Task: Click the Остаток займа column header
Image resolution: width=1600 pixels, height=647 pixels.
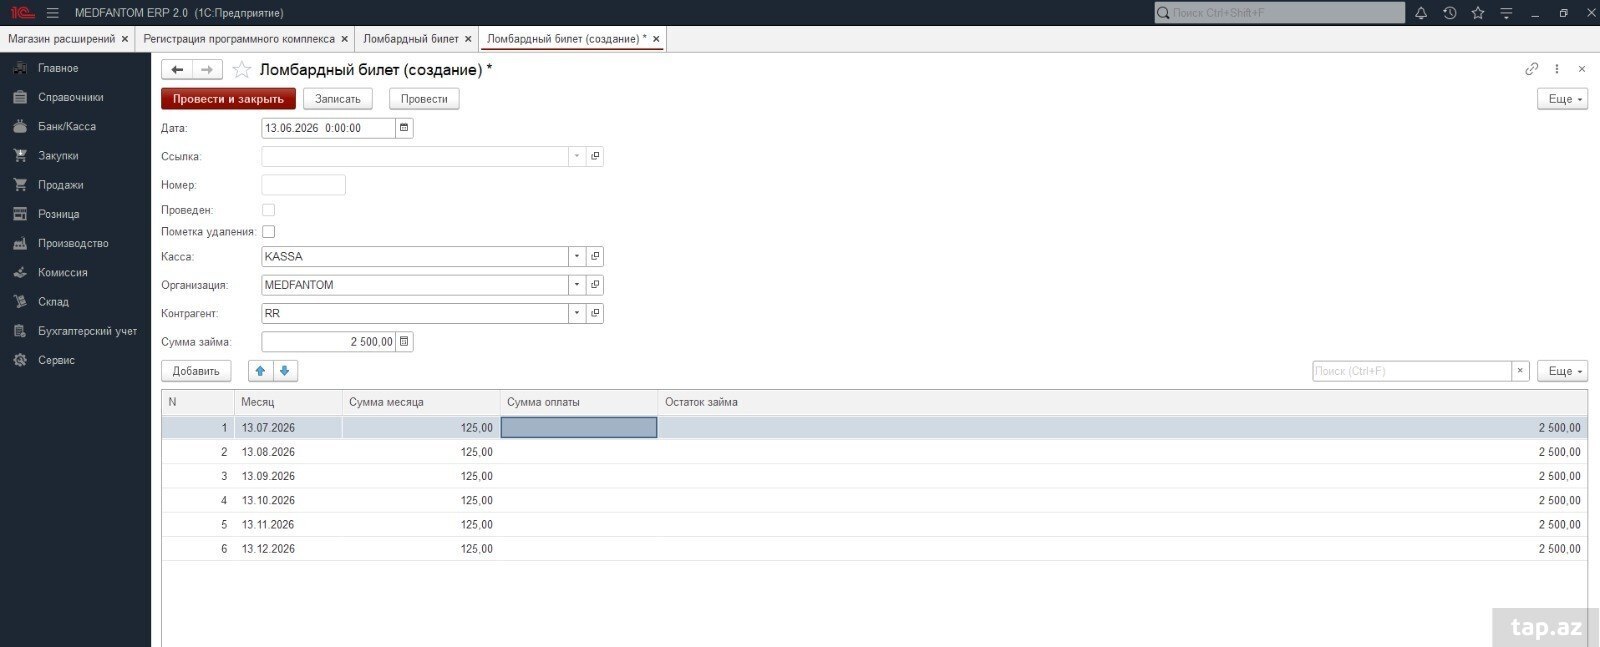Action: tap(1122, 402)
